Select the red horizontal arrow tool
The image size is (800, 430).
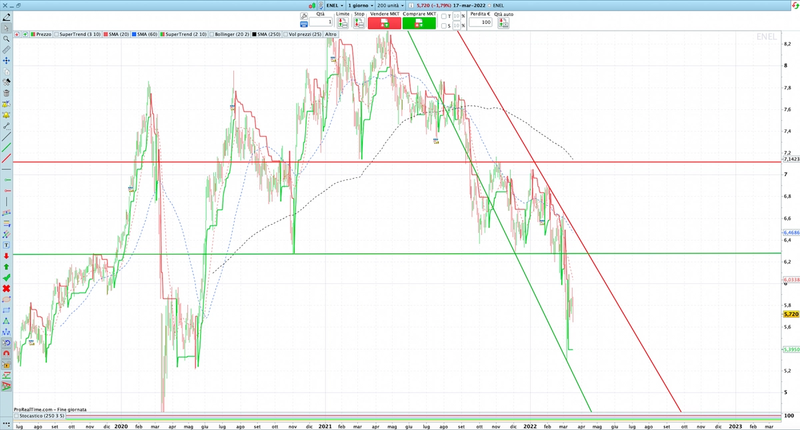[x=6, y=191]
